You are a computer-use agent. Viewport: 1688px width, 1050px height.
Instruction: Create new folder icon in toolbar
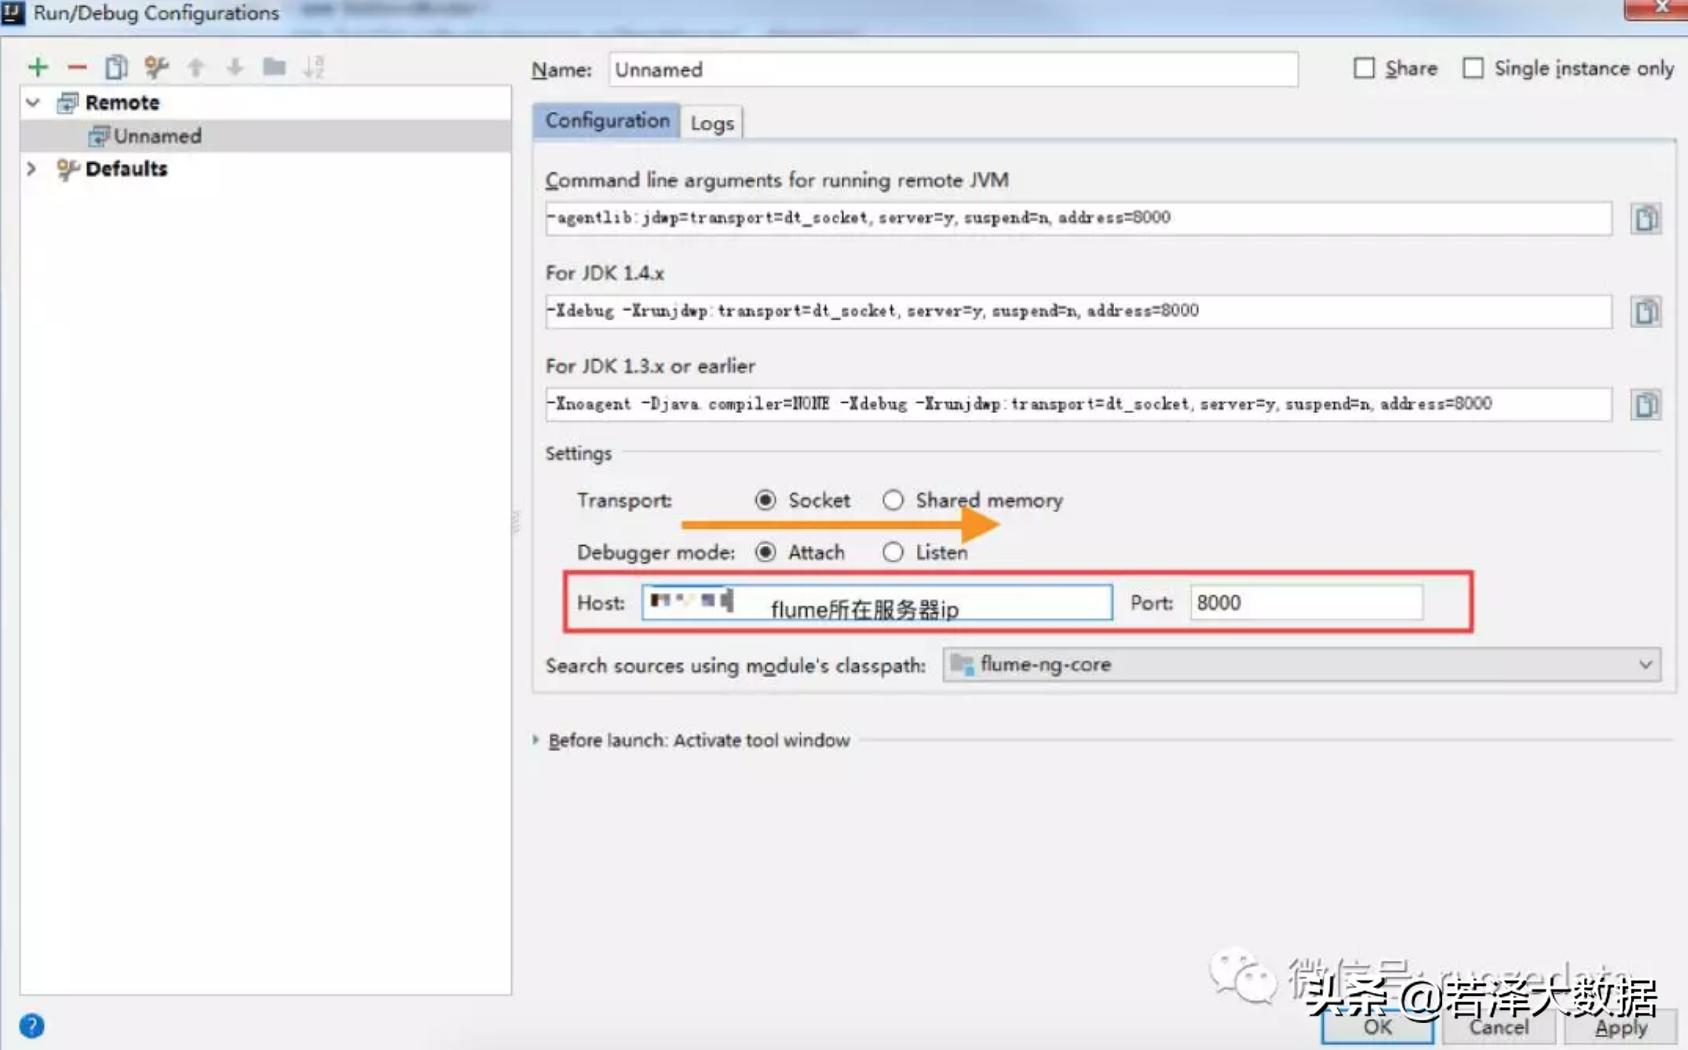tap(274, 67)
